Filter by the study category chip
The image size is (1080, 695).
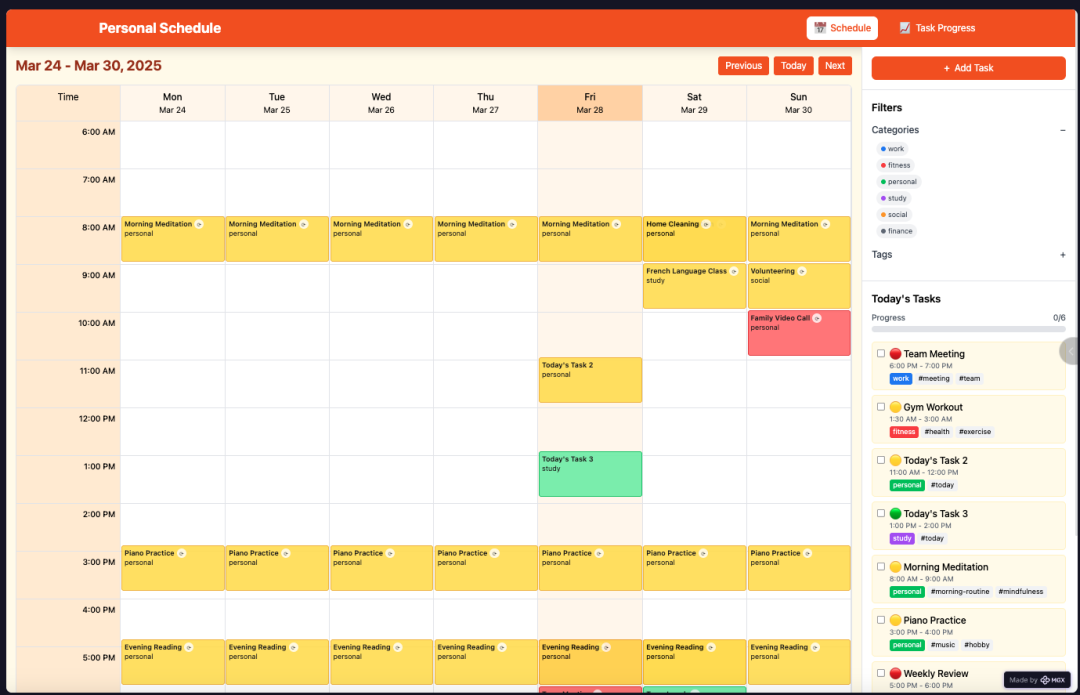(x=893, y=198)
